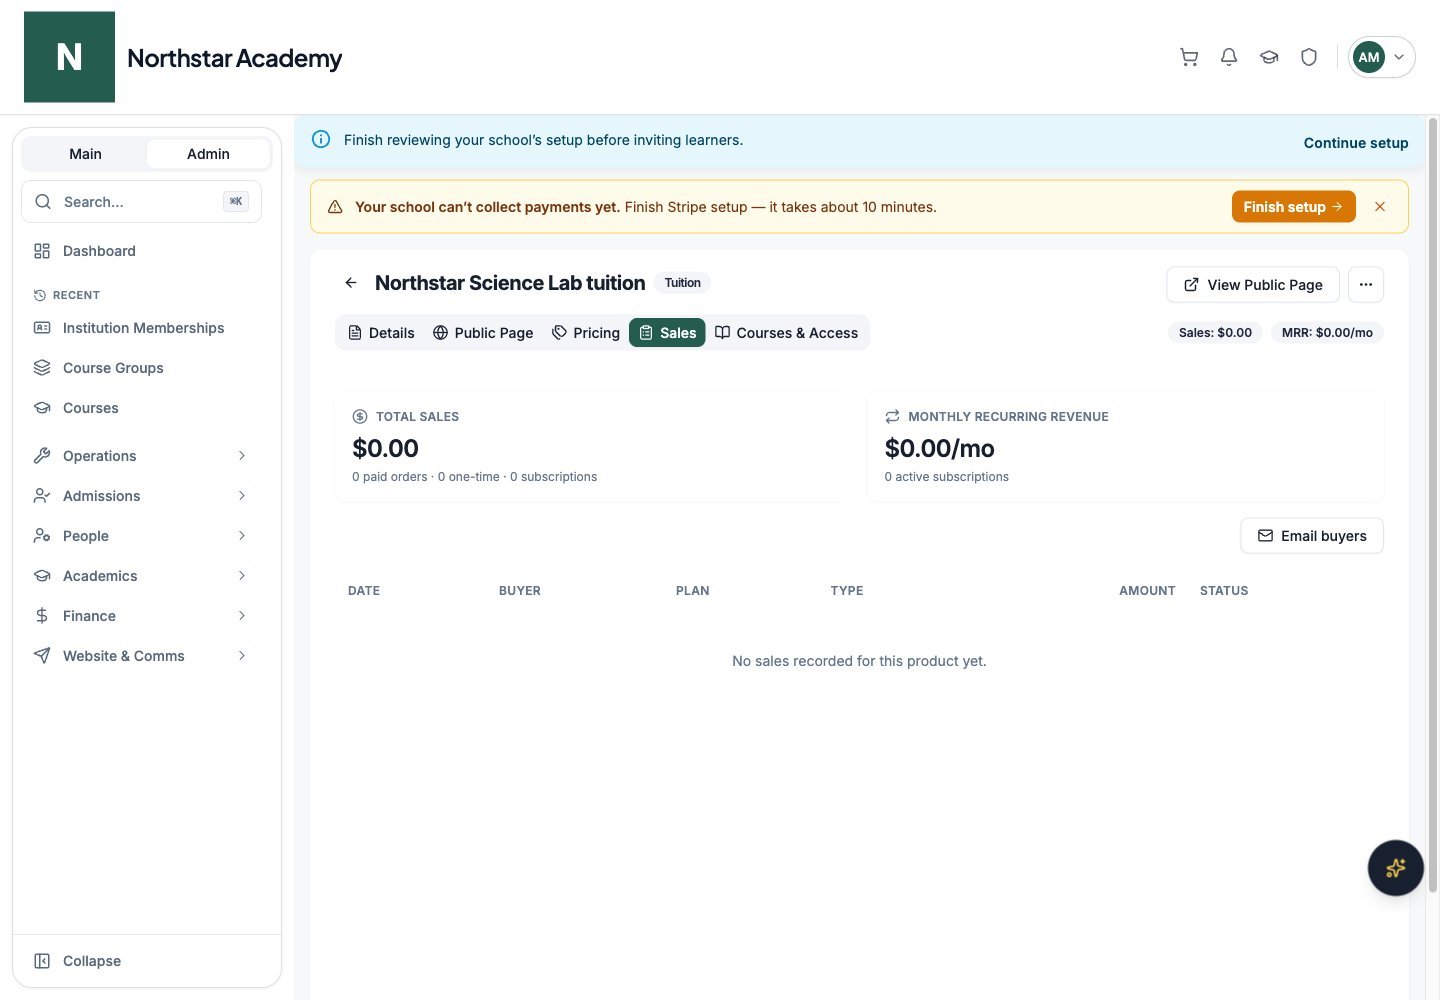Expand the Academics sidebar section

(141, 576)
